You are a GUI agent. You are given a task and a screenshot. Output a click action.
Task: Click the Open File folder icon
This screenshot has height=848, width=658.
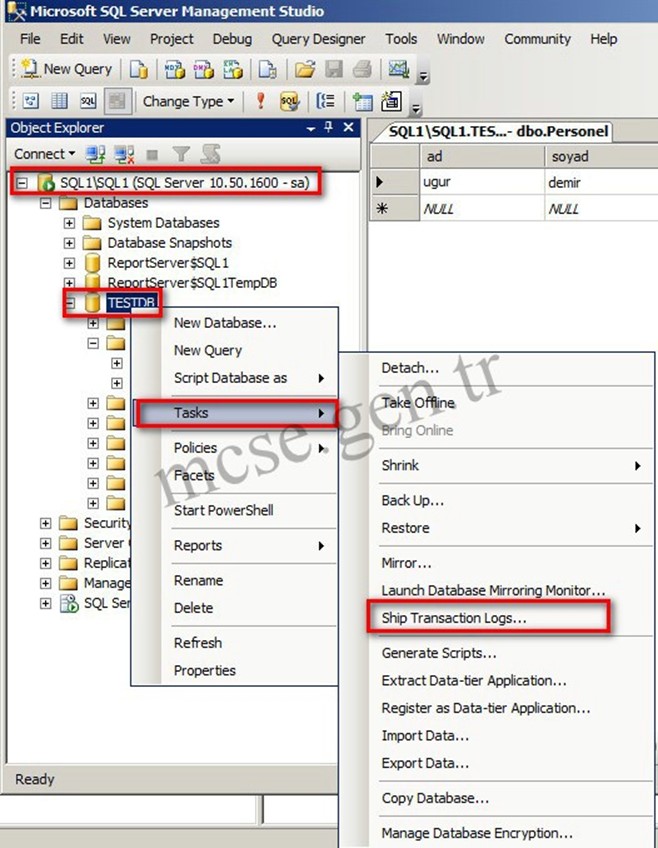tap(304, 69)
